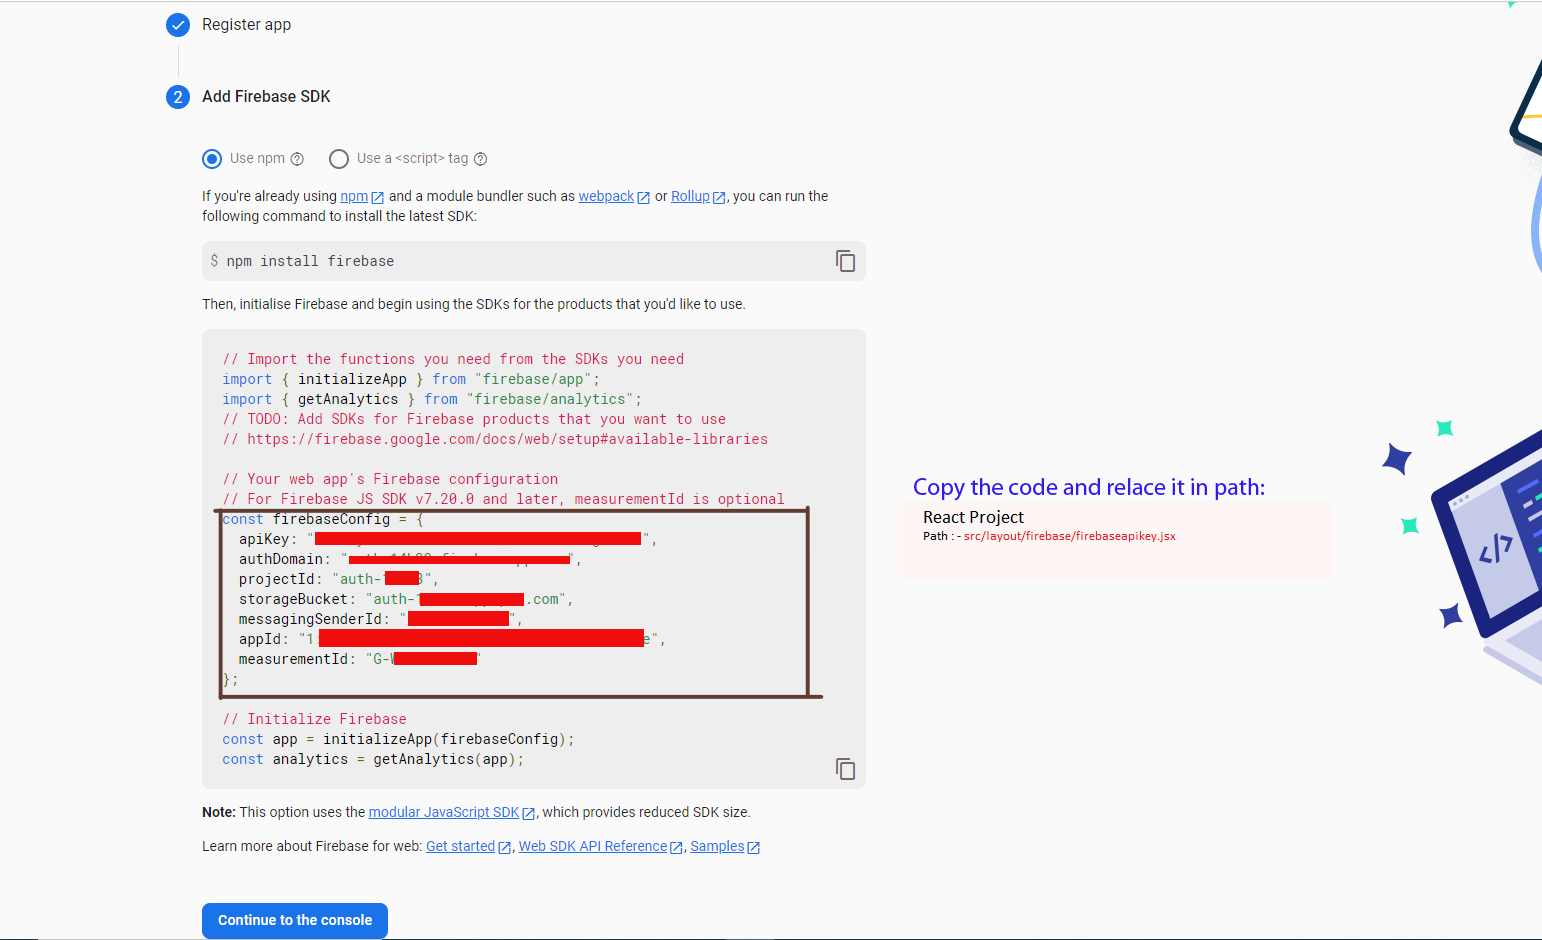This screenshot has height=940, width=1542.
Task: Click the Register app step title
Action: click(246, 25)
